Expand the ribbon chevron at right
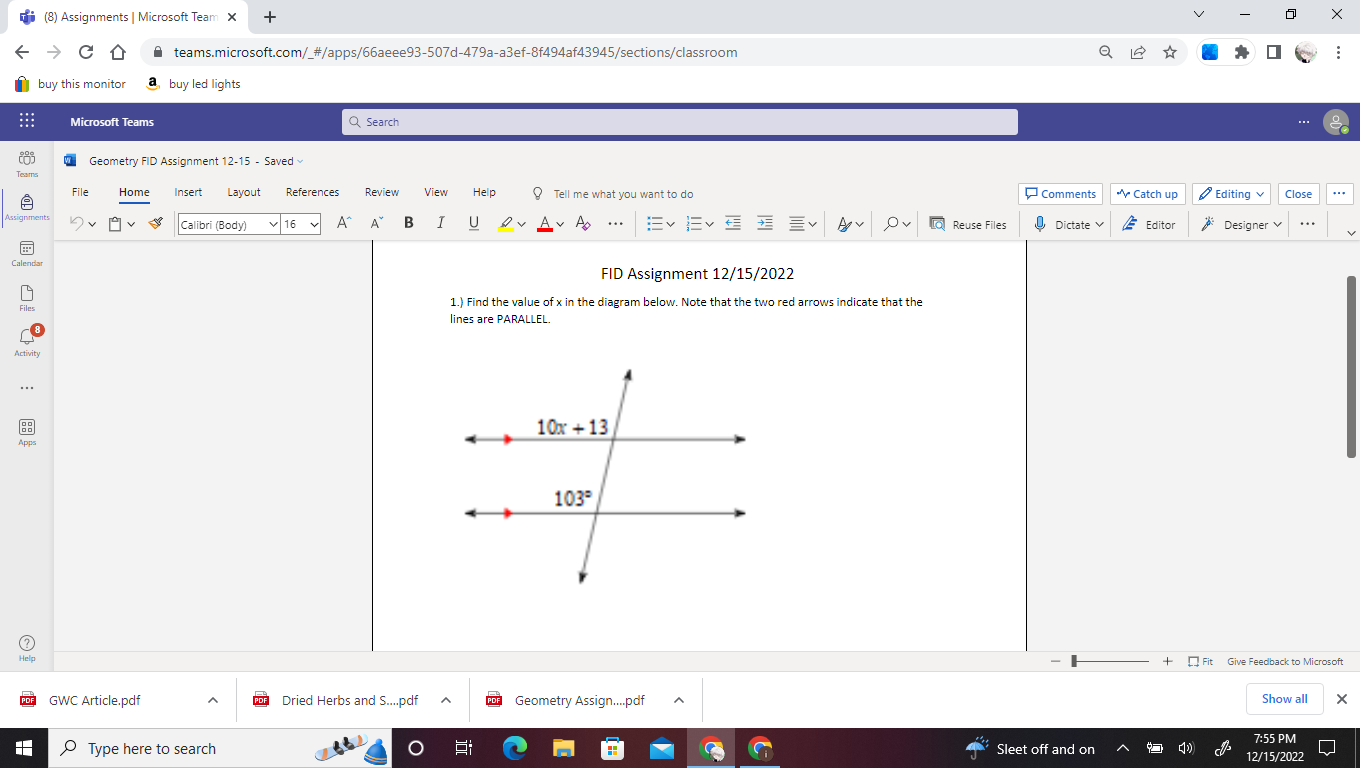The image size is (1360, 768). (x=1352, y=233)
